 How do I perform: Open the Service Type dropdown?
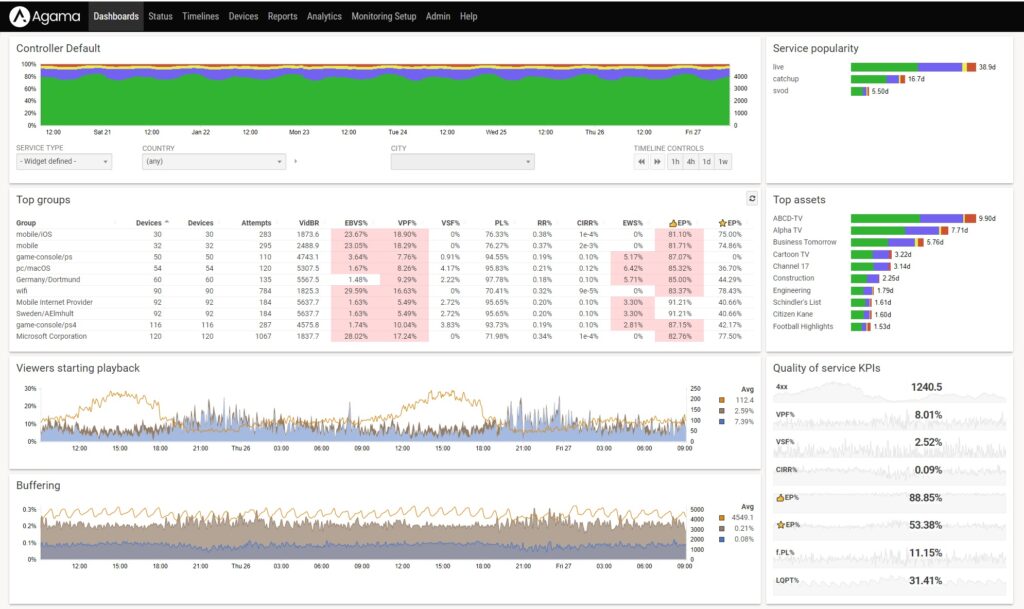click(x=64, y=161)
